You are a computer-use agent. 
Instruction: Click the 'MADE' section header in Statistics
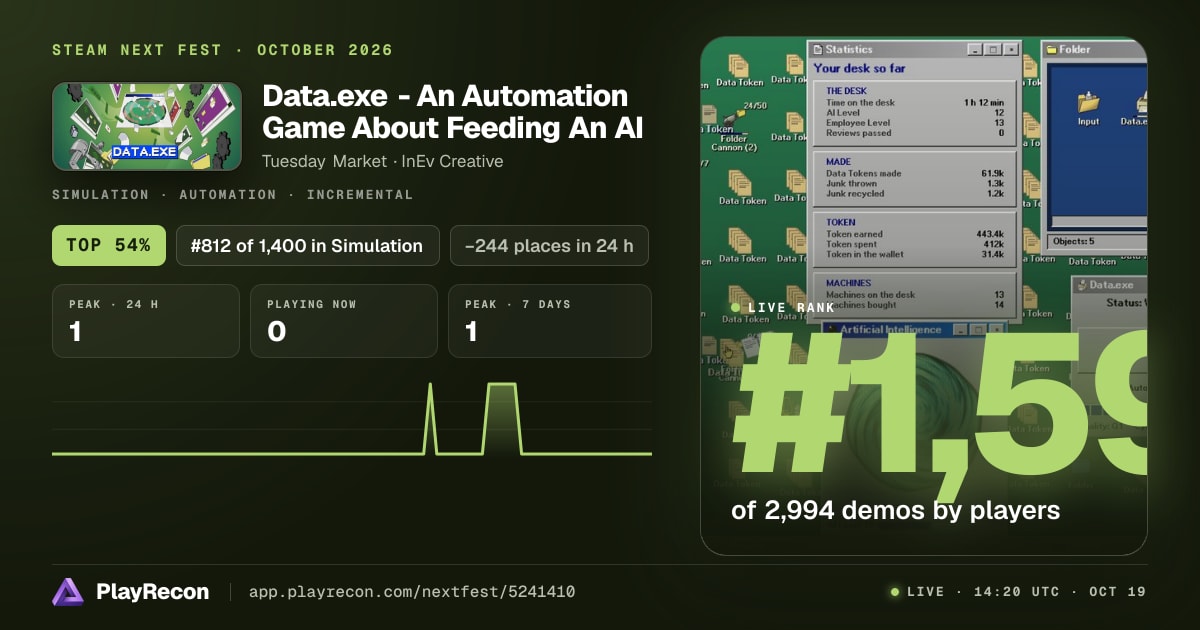tap(839, 162)
